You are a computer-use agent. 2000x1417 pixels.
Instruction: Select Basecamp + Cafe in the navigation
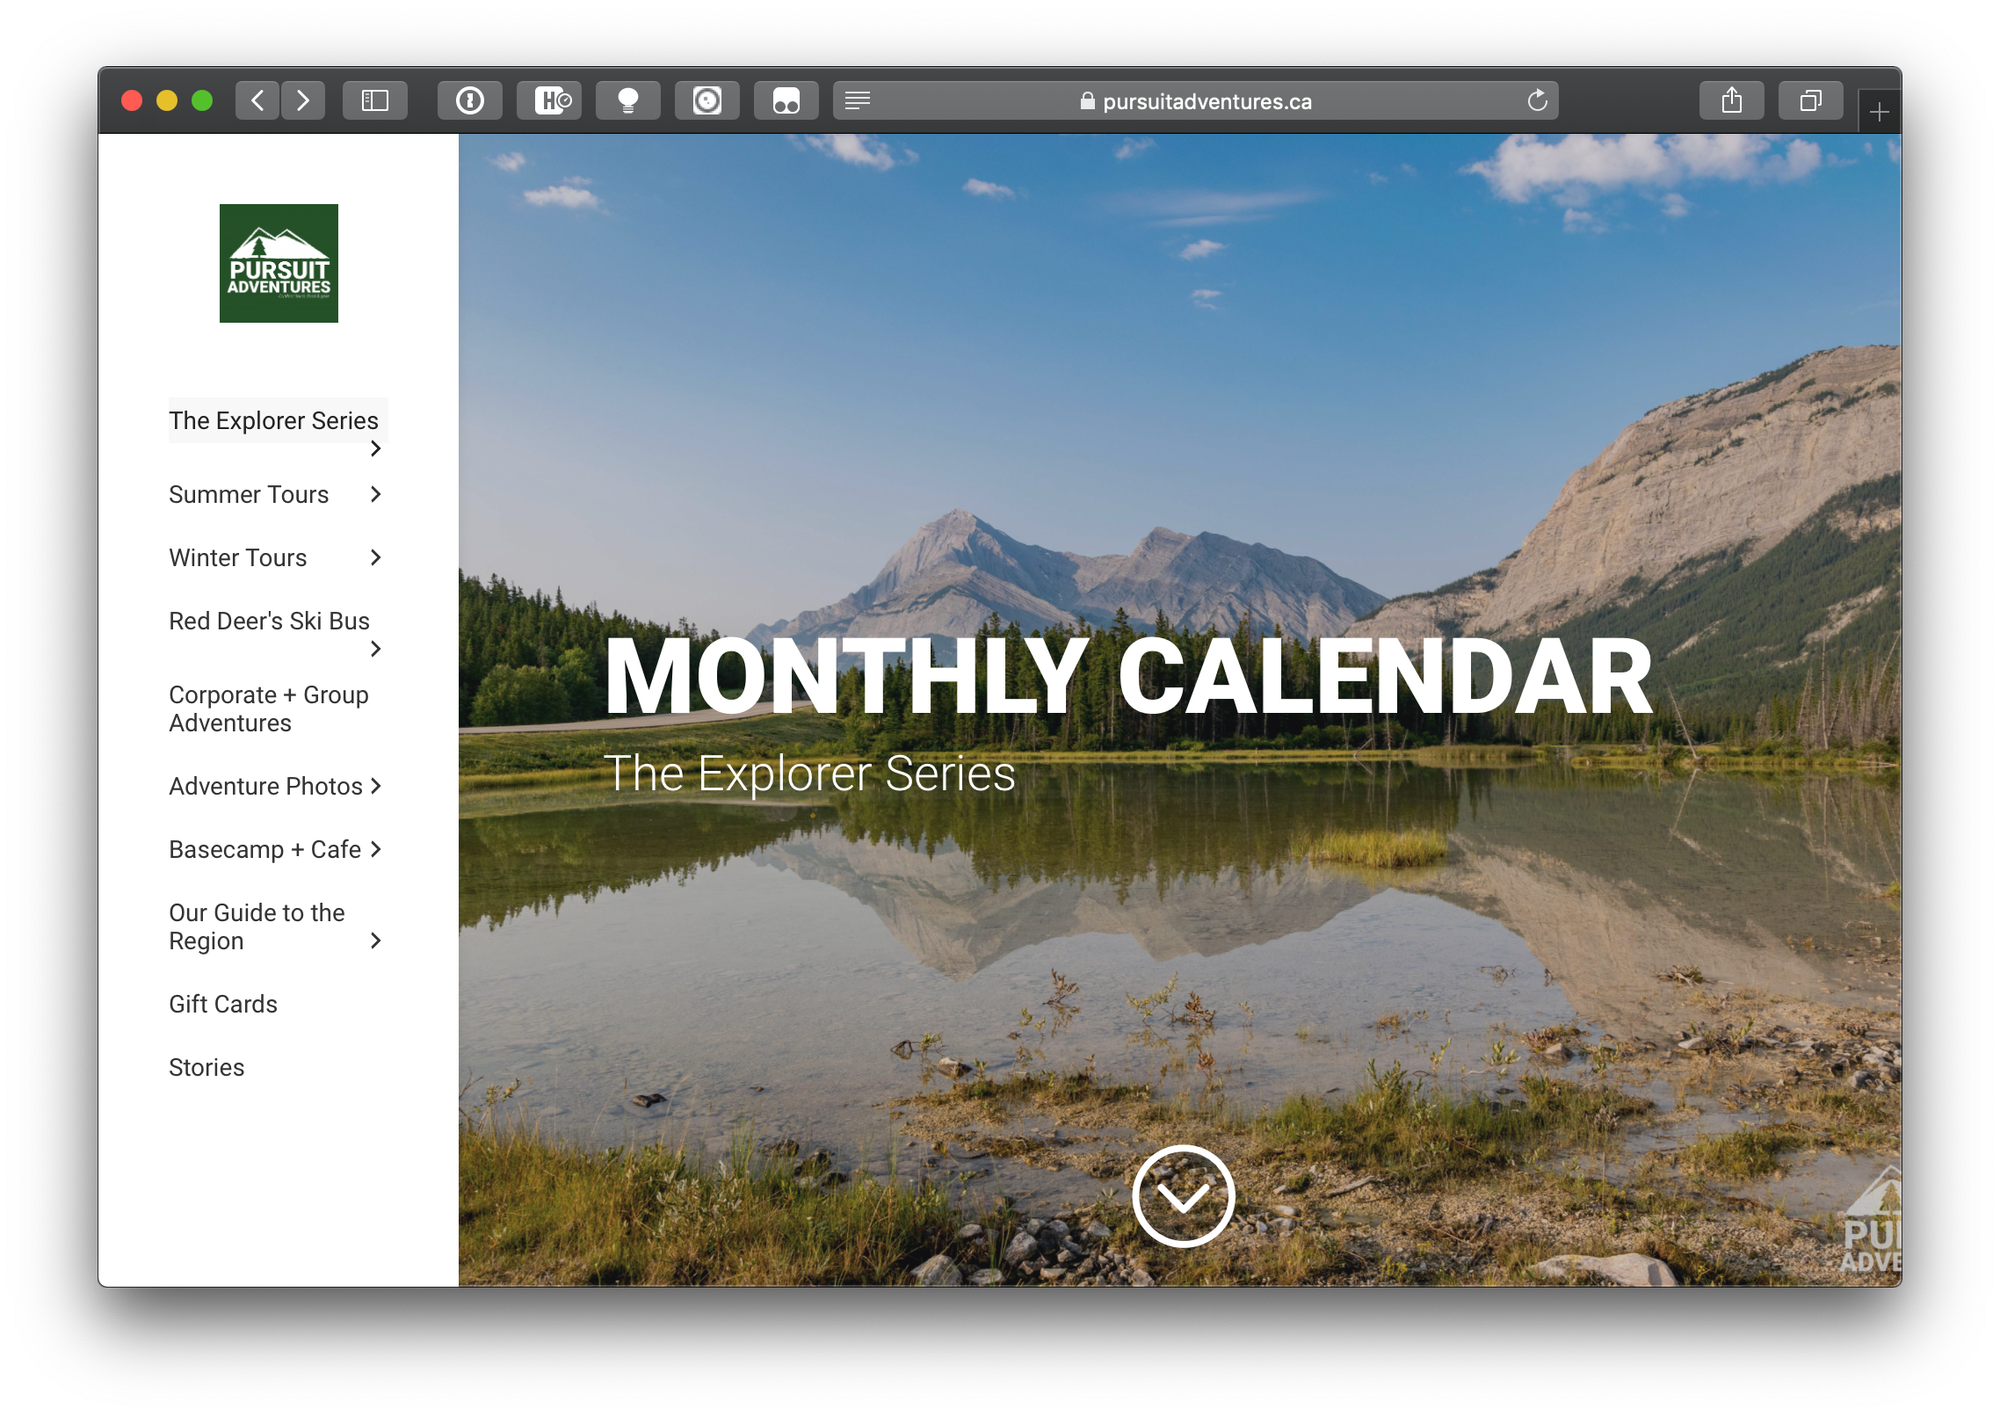[x=264, y=849]
